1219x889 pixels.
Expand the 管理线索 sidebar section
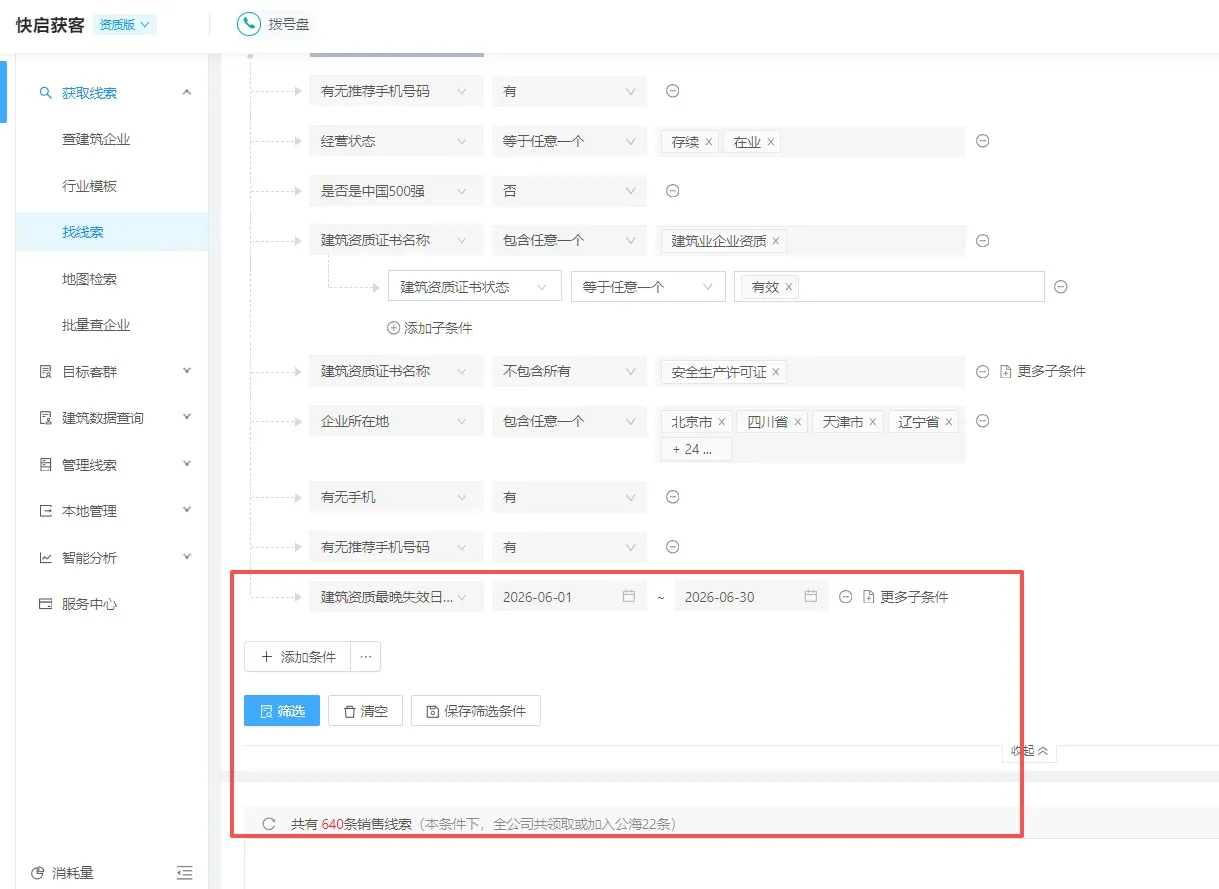click(x=187, y=465)
